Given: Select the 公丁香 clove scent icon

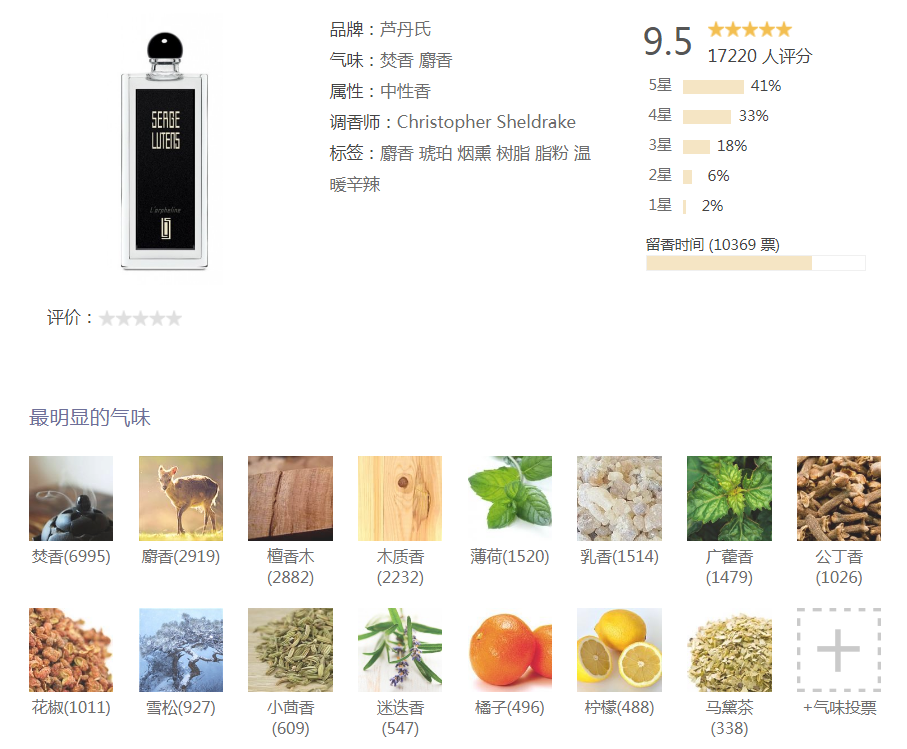Looking at the screenshot, I should [839, 498].
